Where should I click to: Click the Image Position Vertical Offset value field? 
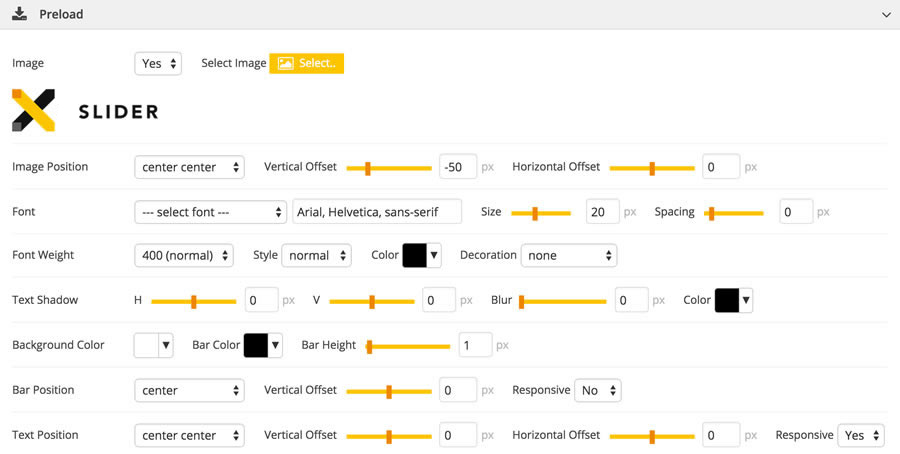tap(457, 167)
